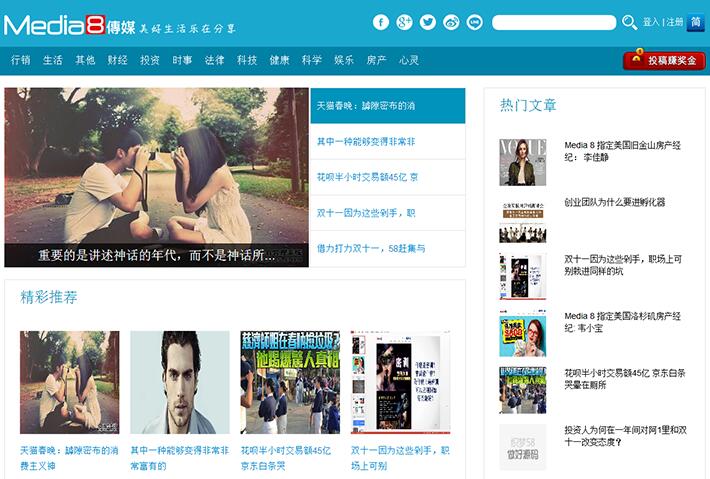
Task: Click inside the header search box
Action: pyautogui.click(x=553, y=22)
